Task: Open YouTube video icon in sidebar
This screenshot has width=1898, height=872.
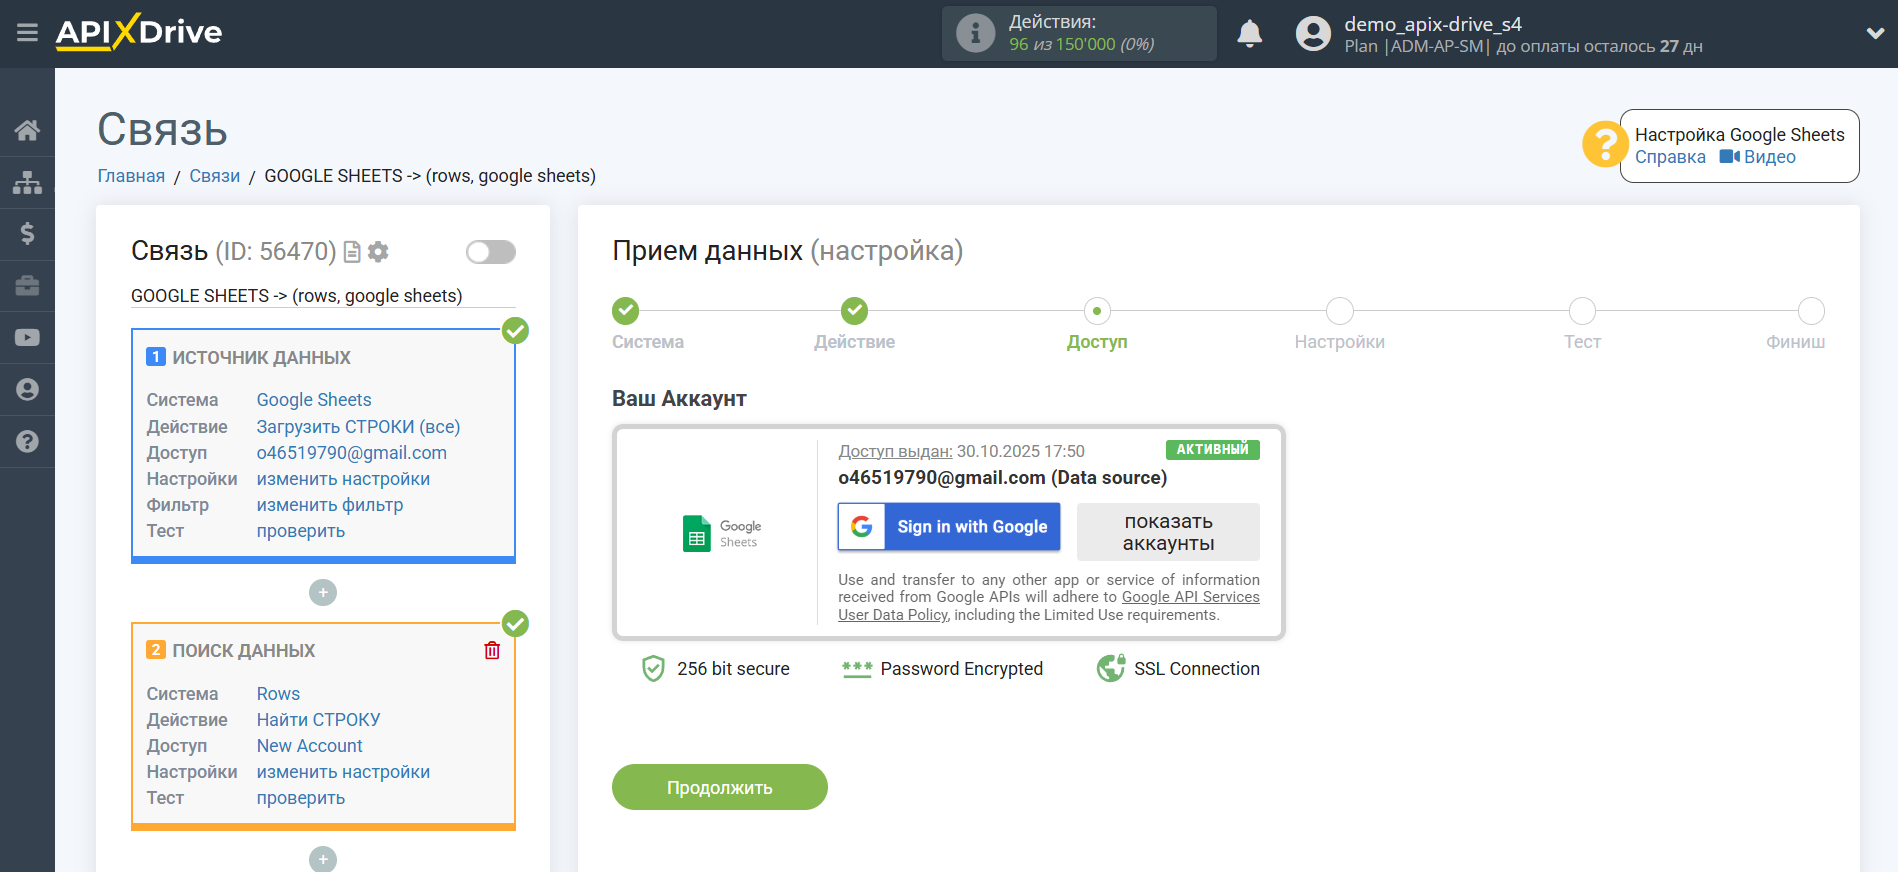Action: point(27,338)
